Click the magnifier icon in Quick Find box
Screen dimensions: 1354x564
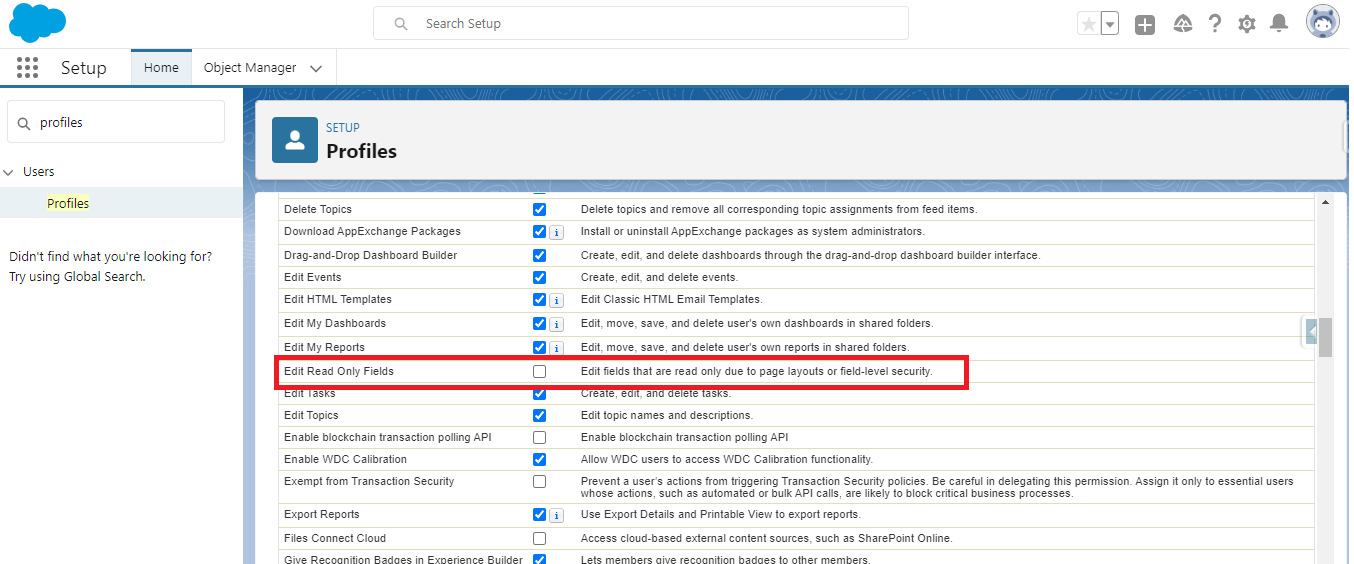tap(24, 123)
